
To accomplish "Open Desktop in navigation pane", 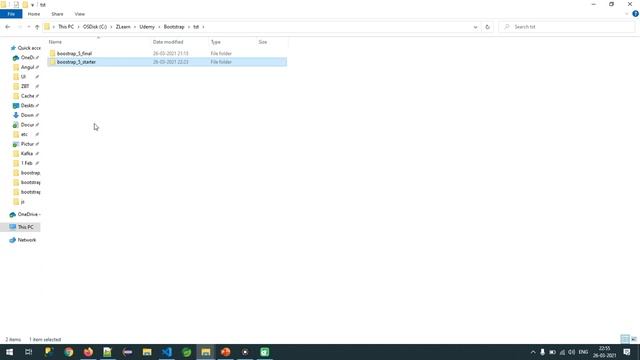I will point(25,106).
